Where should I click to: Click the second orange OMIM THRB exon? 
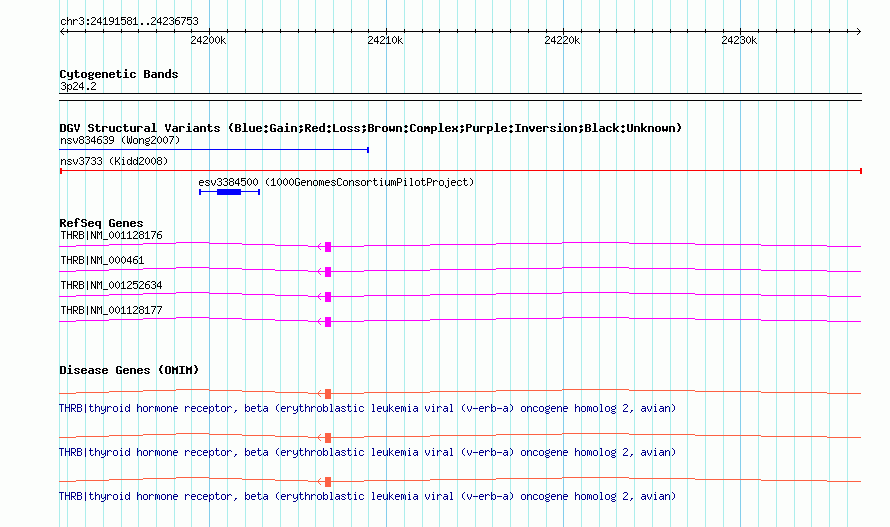[328, 438]
